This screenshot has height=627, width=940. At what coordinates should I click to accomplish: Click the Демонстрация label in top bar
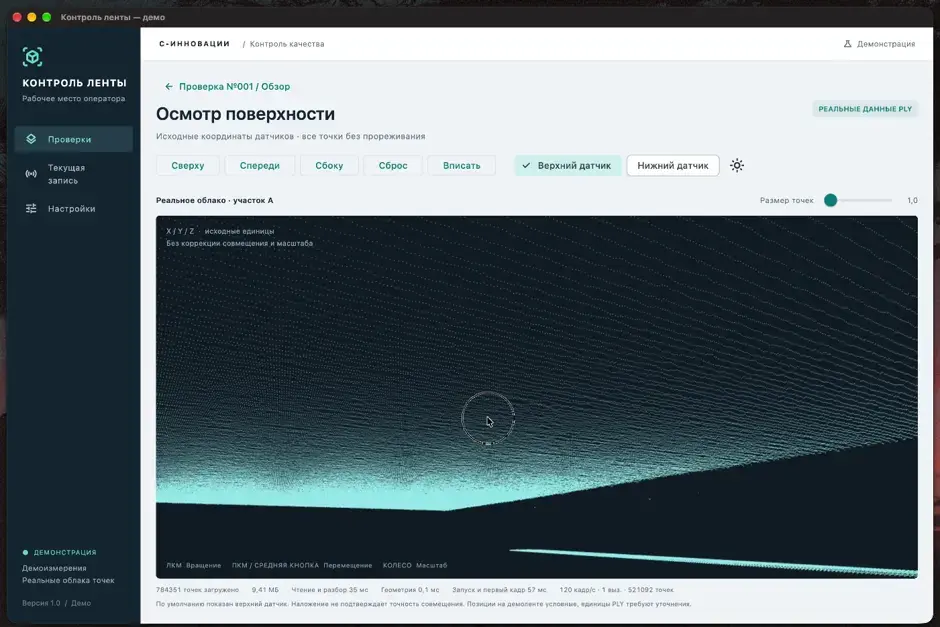885,44
